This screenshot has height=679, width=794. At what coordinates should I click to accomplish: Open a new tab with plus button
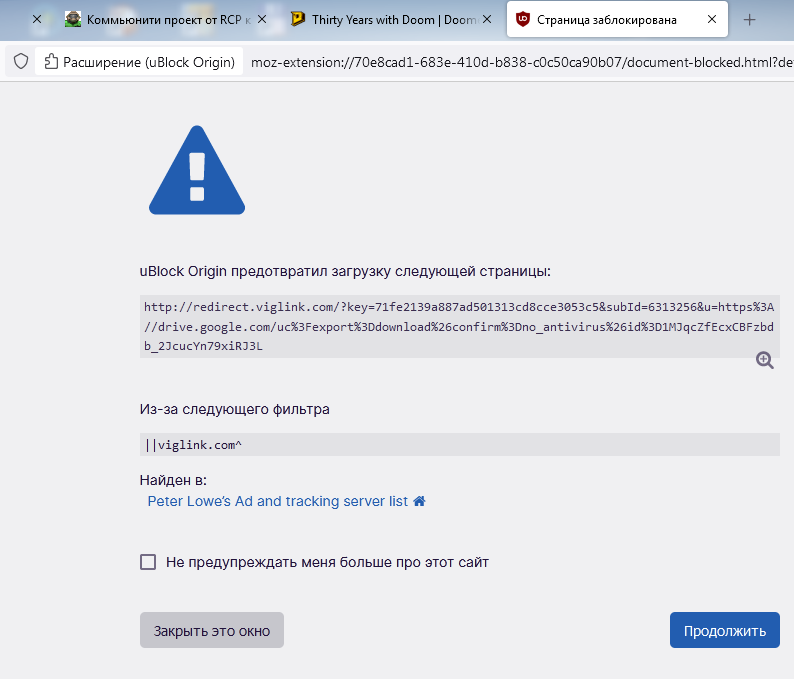pos(749,20)
